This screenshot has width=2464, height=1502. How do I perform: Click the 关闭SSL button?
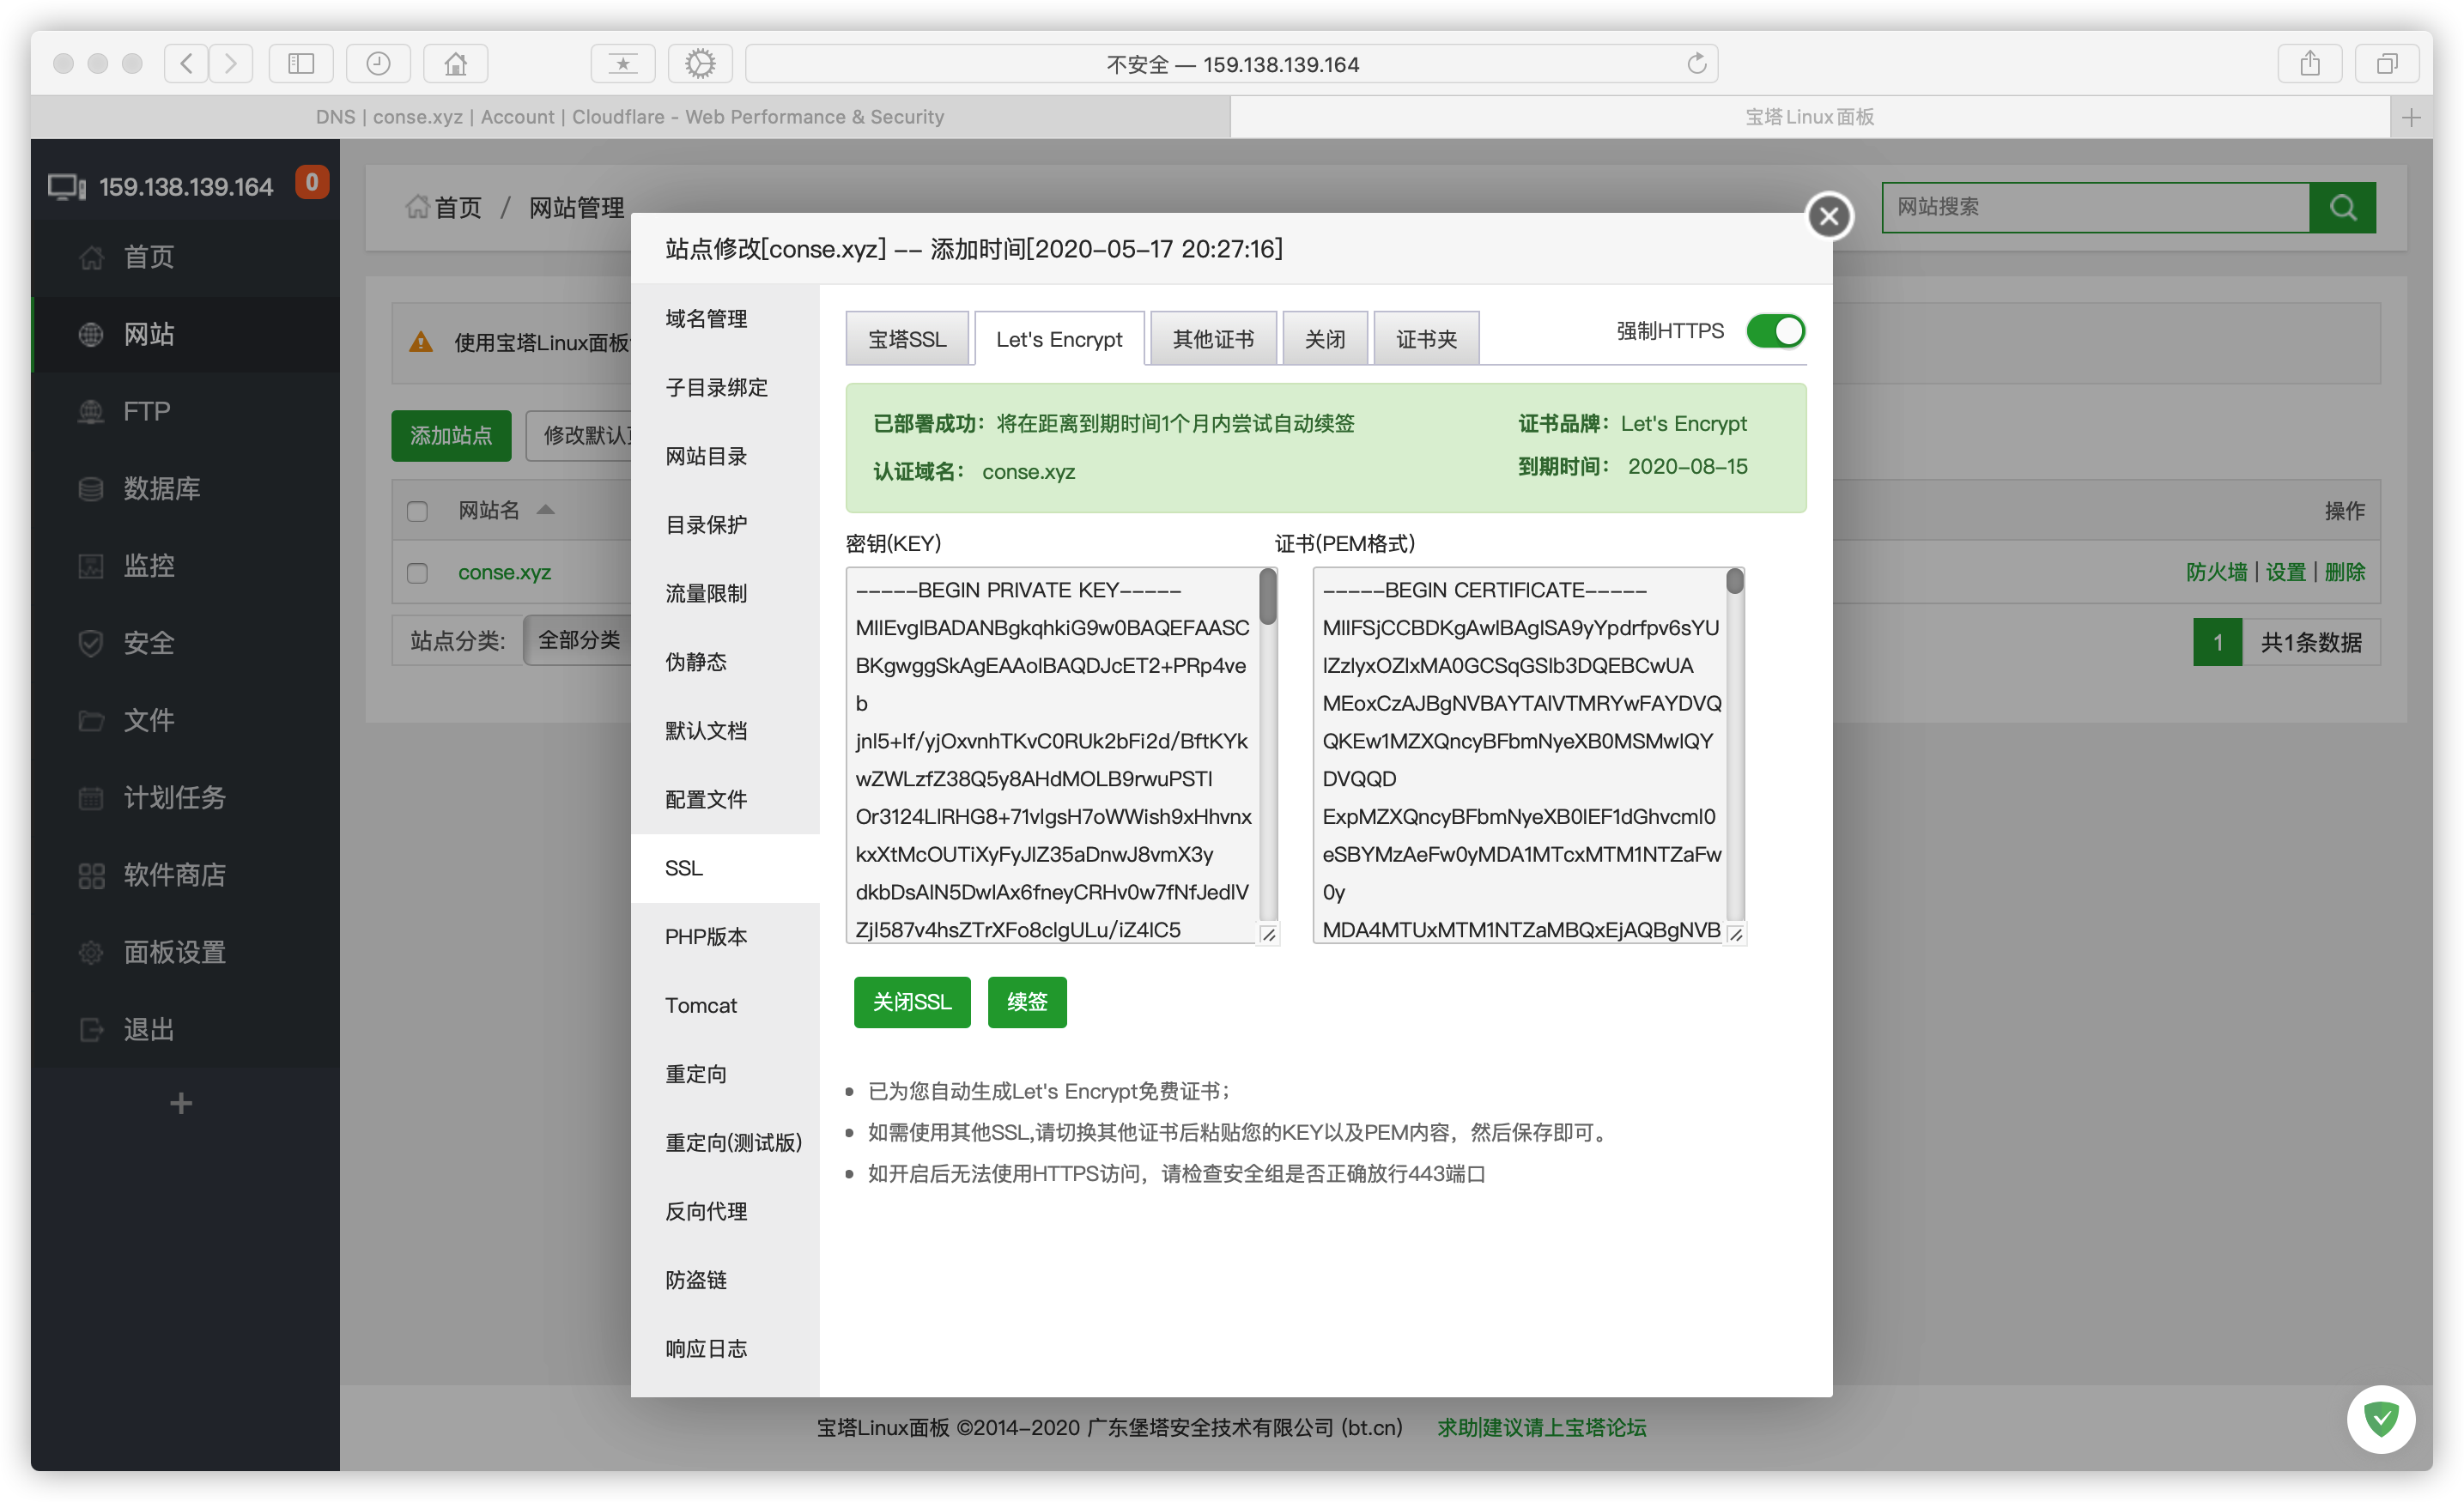pos(912,1001)
